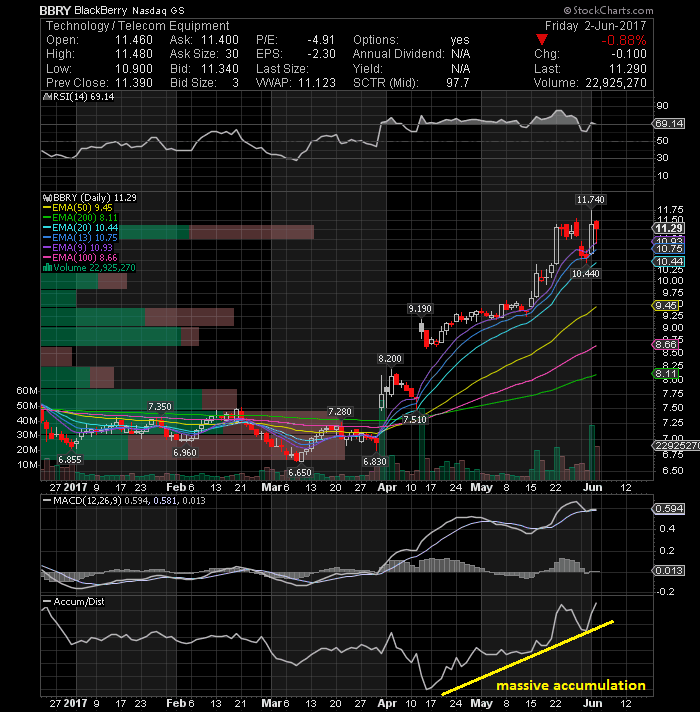This screenshot has height=712, width=700.
Task: Click the small chart icon beside RSI(14)
Action: [x=45, y=97]
